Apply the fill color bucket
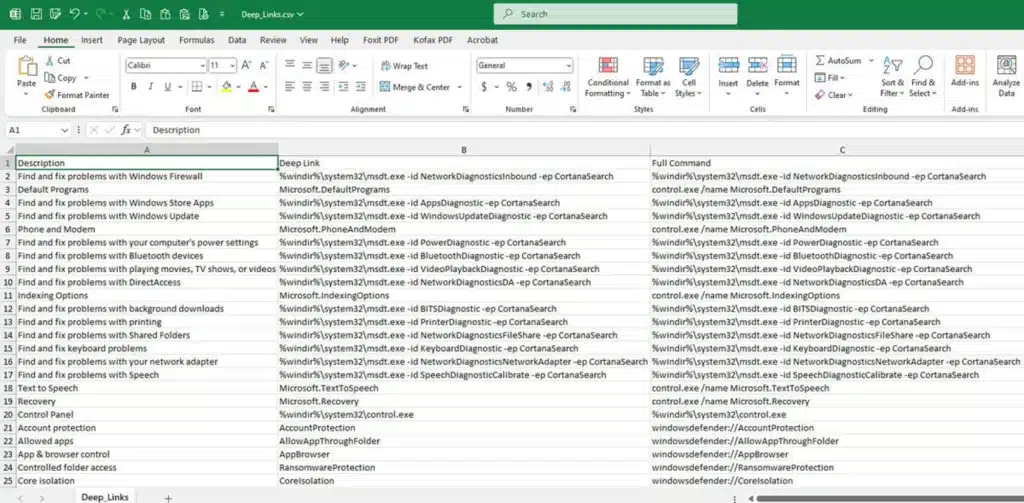 227,87
